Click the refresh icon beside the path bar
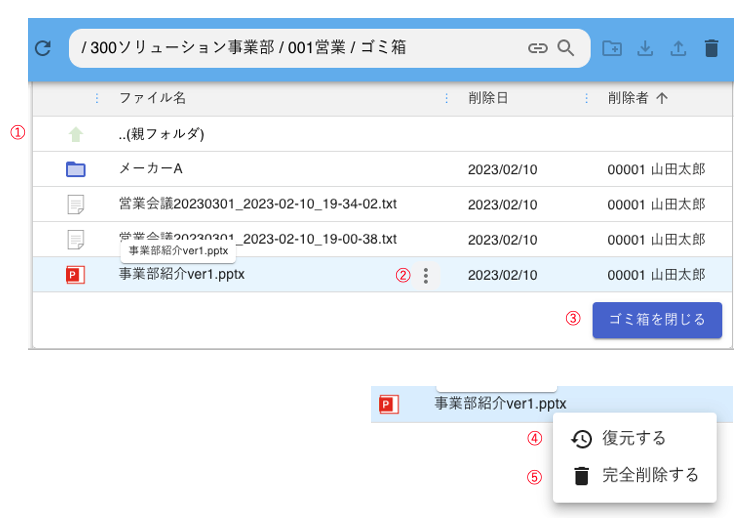749x522 pixels. click(x=42, y=48)
